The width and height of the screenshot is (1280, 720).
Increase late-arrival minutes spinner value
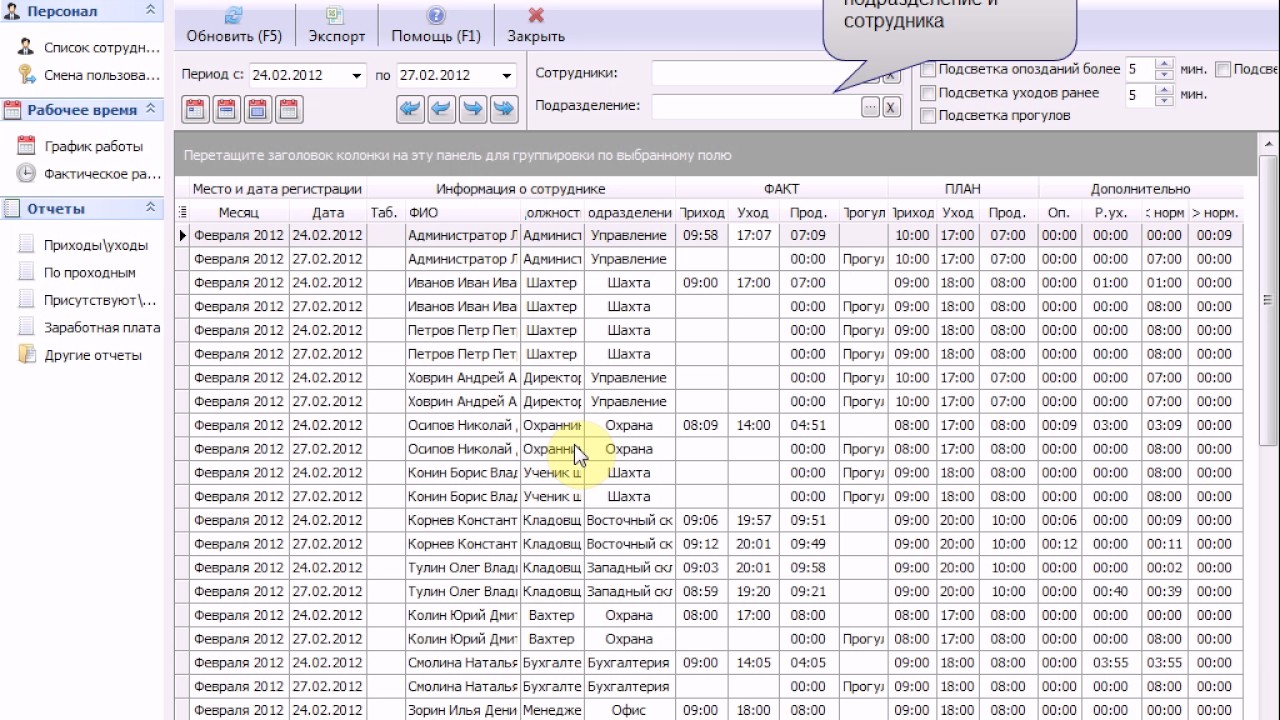1164,65
